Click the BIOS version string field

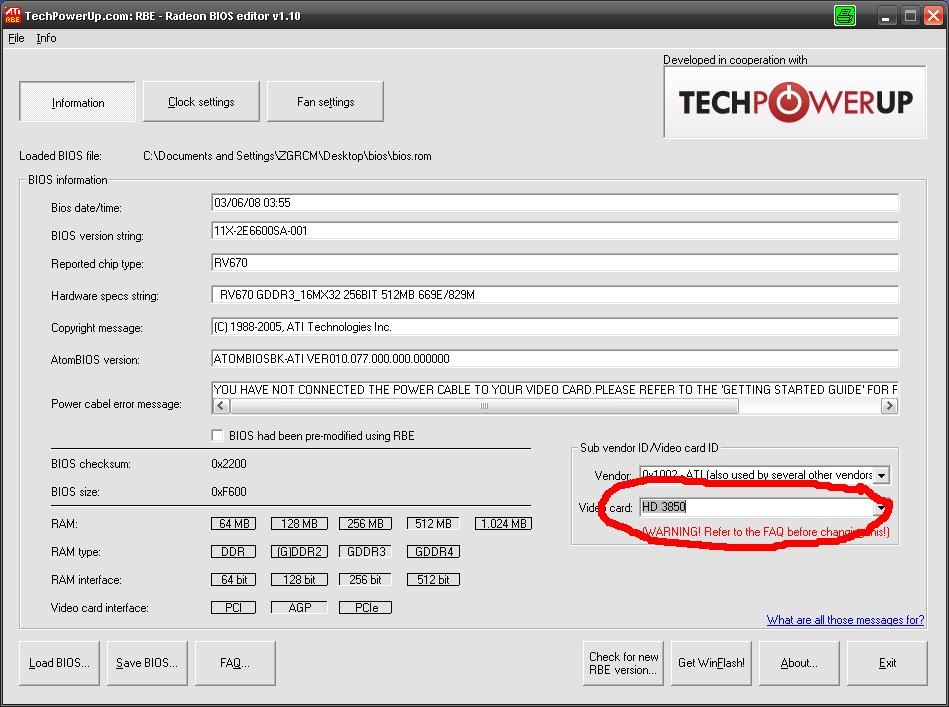point(555,231)
